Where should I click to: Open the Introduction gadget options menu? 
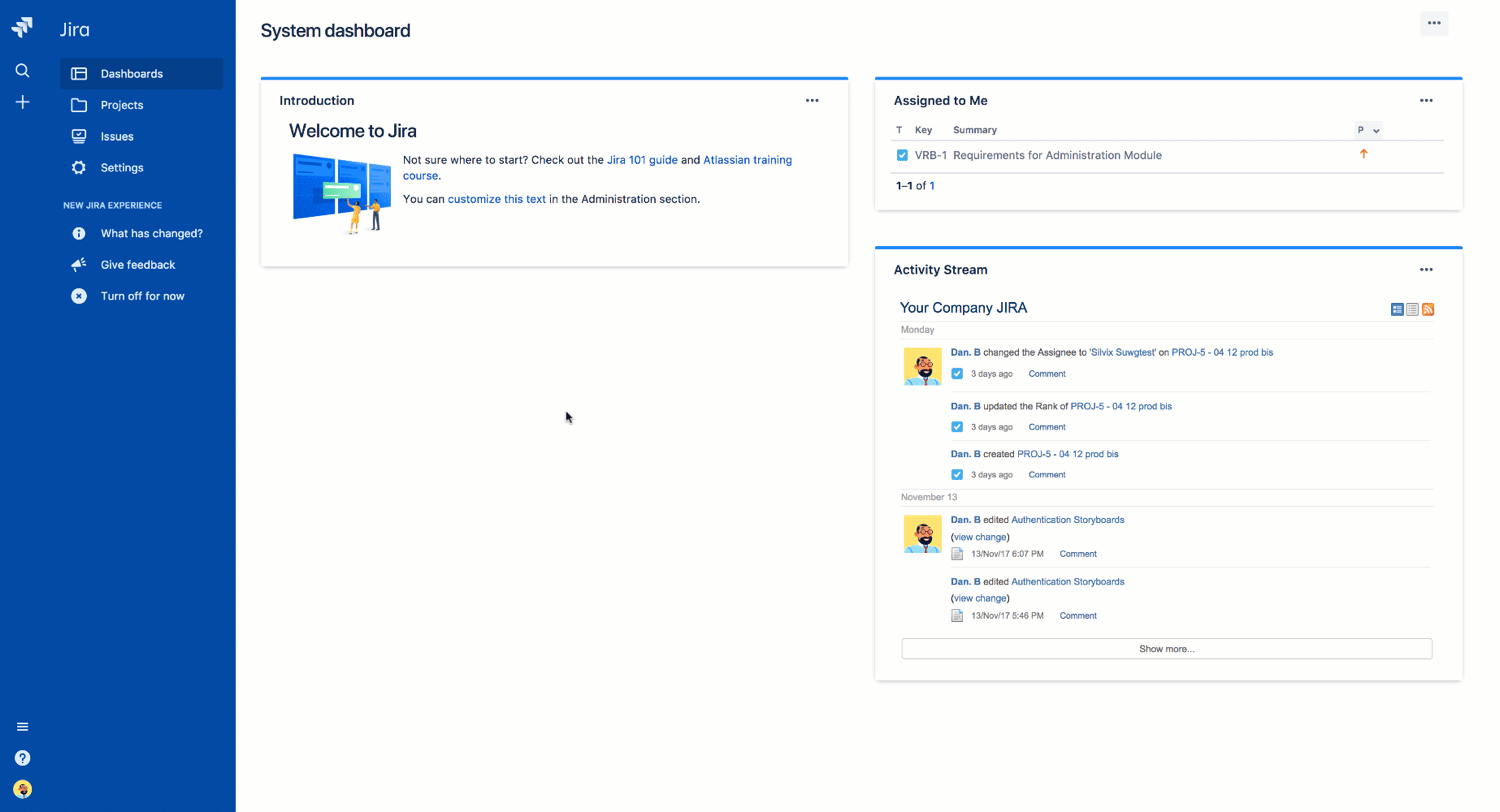pyautogui.click(x=812, y=100)
